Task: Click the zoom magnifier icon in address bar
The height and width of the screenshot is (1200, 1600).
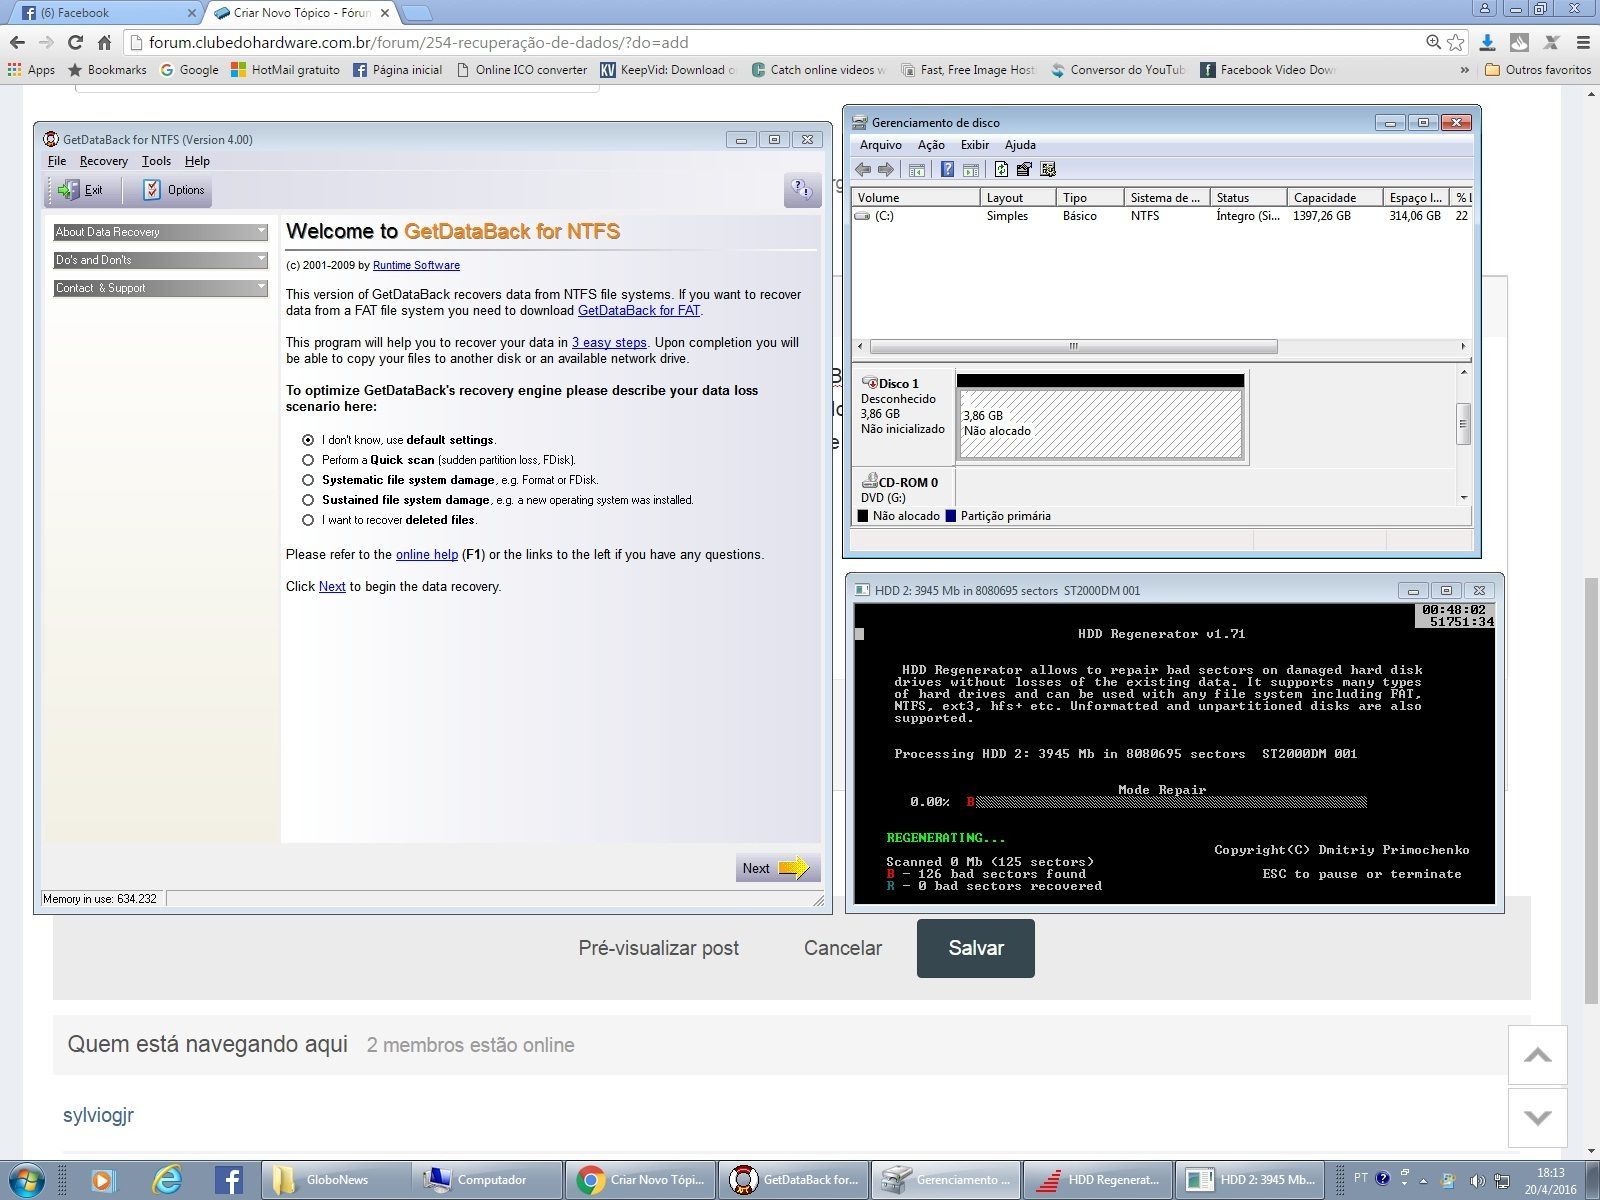Action: tap(1433, 42)
